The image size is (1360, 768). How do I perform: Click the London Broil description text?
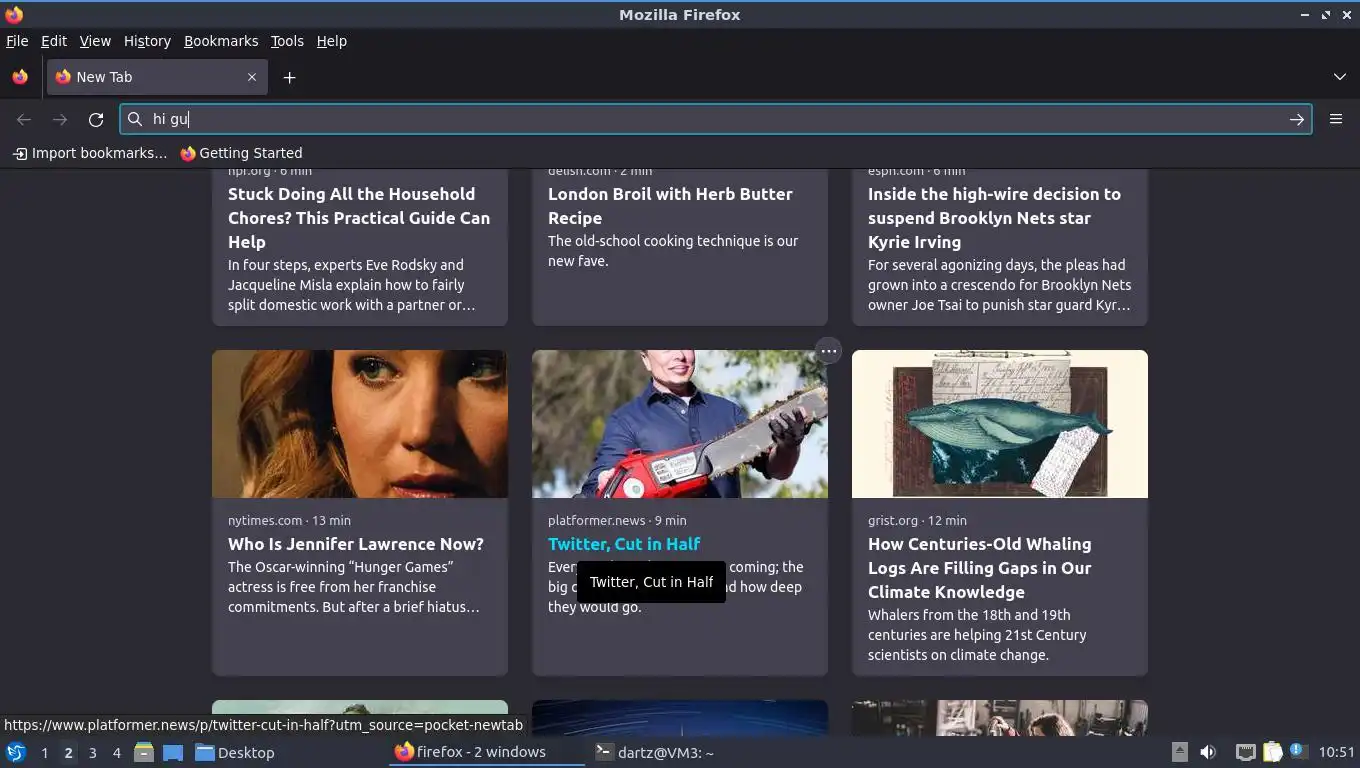(x=673, y=251)
